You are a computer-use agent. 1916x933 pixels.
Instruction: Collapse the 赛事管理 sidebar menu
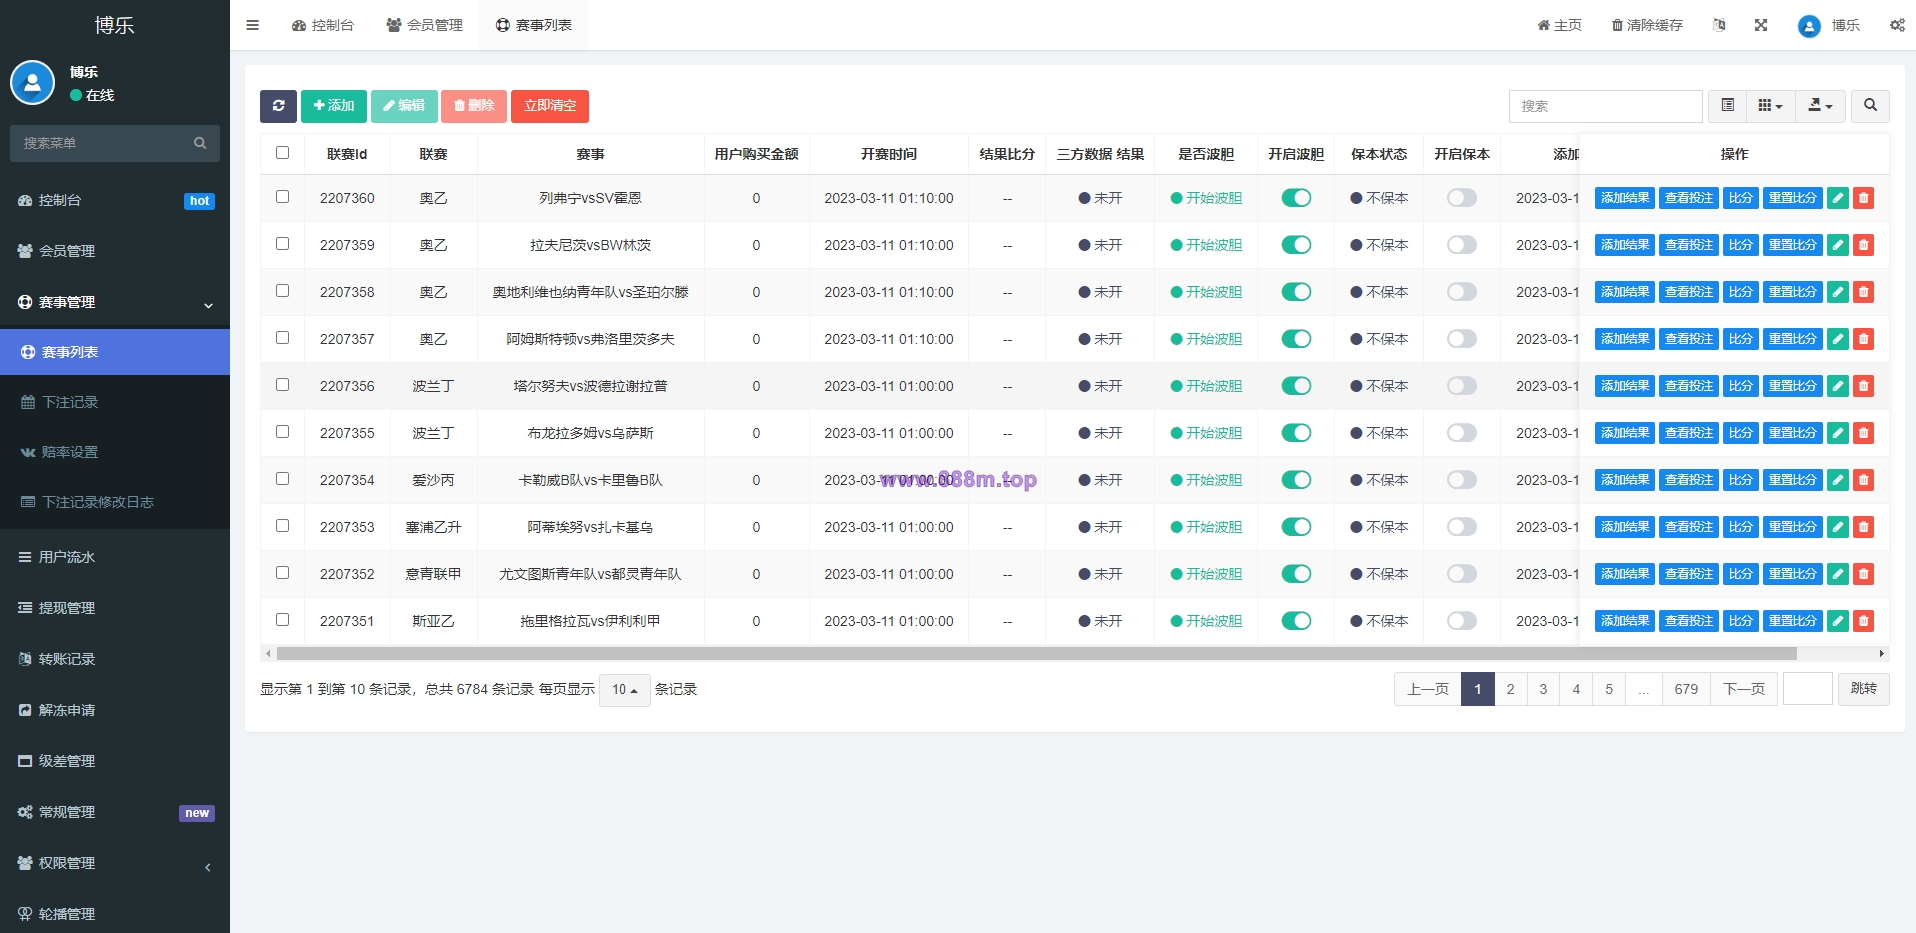(x=115, y=302)
